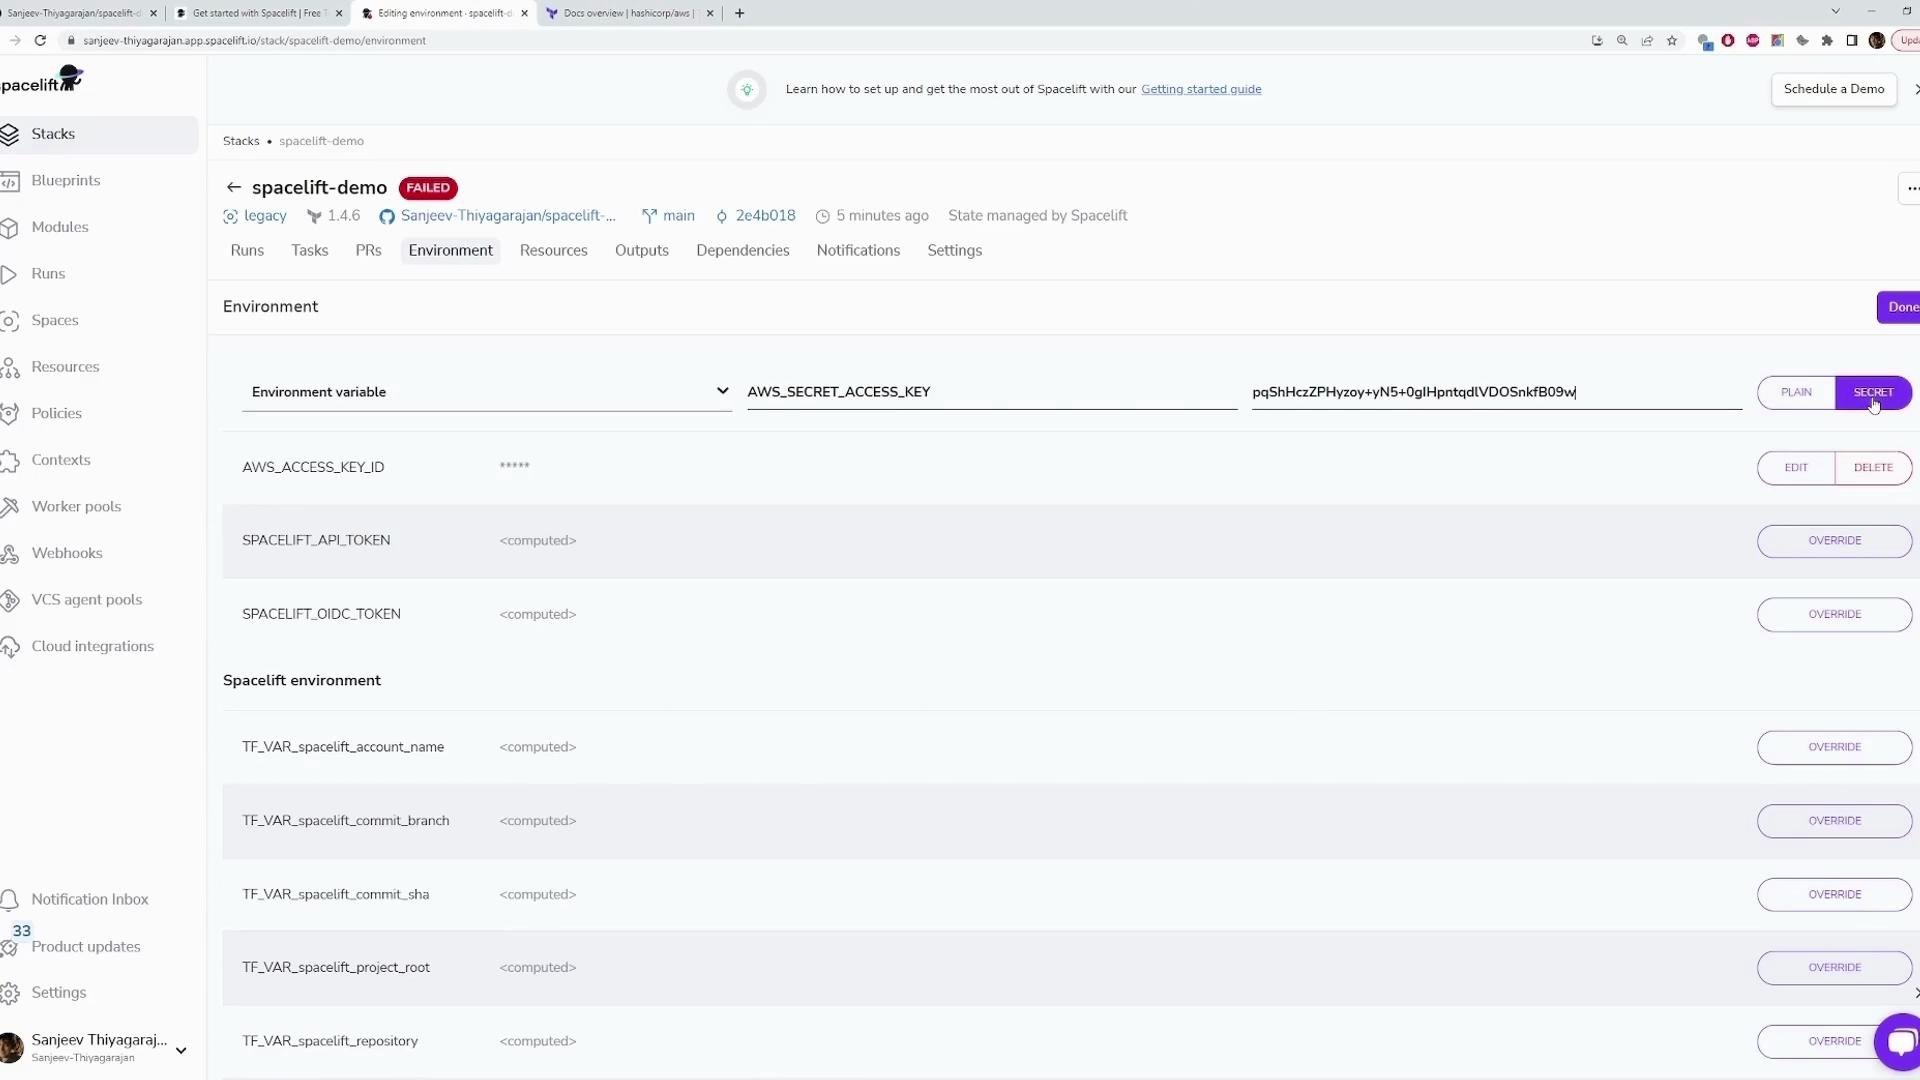Open Webhooks in the sidebar
This screenshot has height=1080, width=1920.
click(x=66, y=553)
